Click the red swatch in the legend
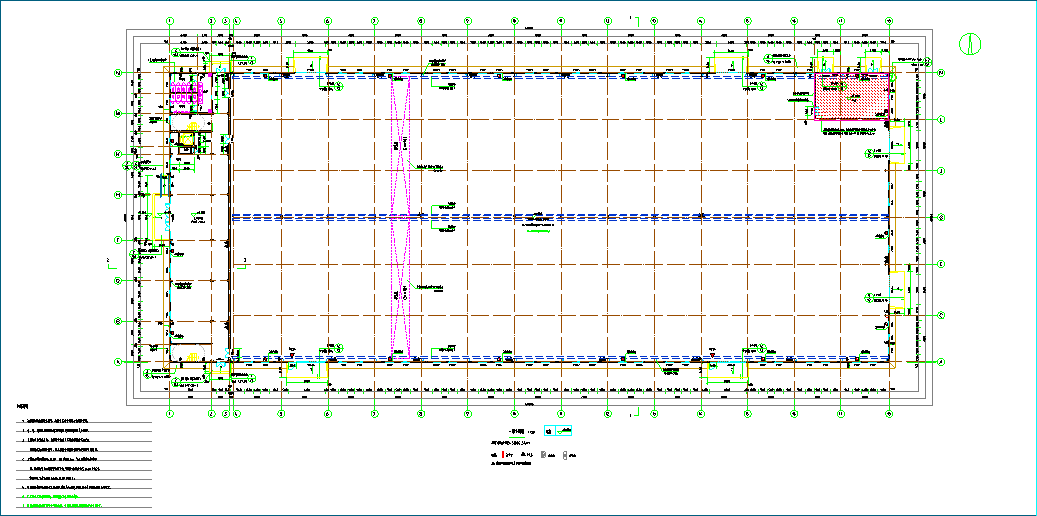Image resolution: width=1037 pixels, height=516 pixels. 504,455
